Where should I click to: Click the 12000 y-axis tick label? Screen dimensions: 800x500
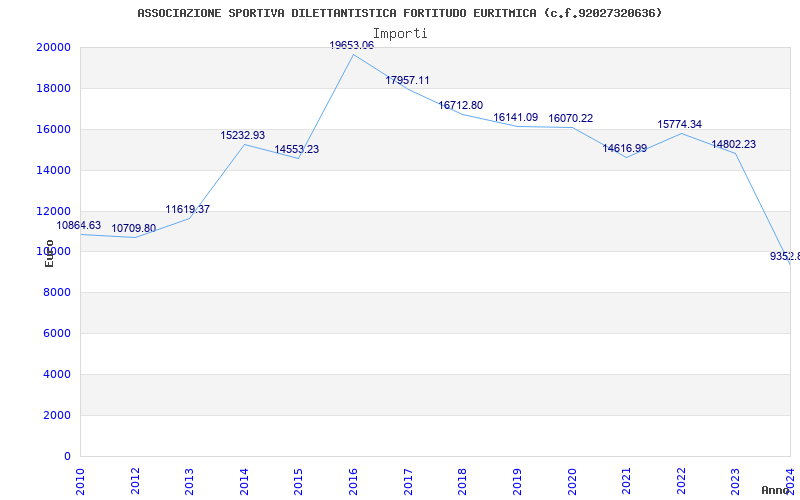(53, 211)
